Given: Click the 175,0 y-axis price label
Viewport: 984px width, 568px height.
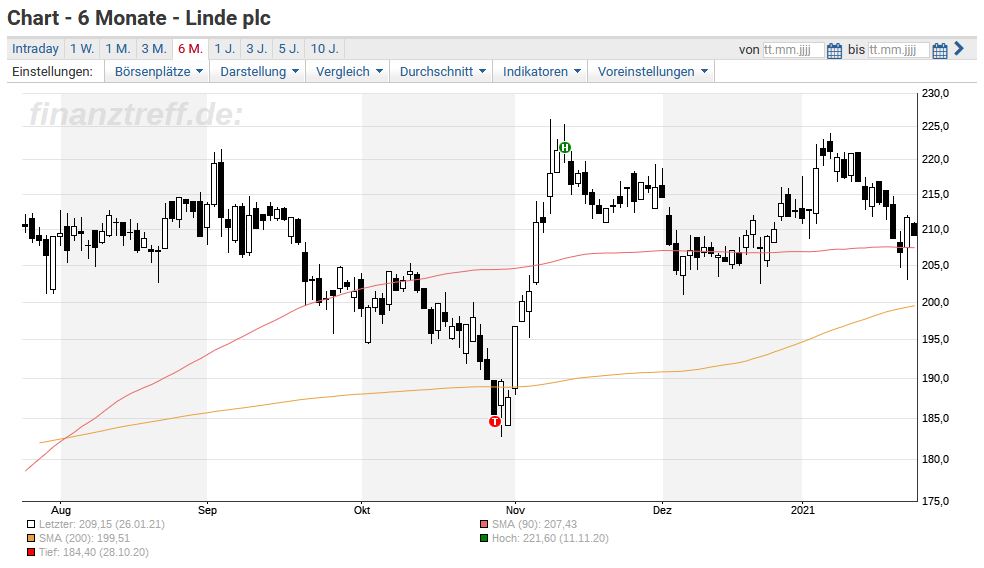Looking at the screenshot, I should [x=936, y=501].
